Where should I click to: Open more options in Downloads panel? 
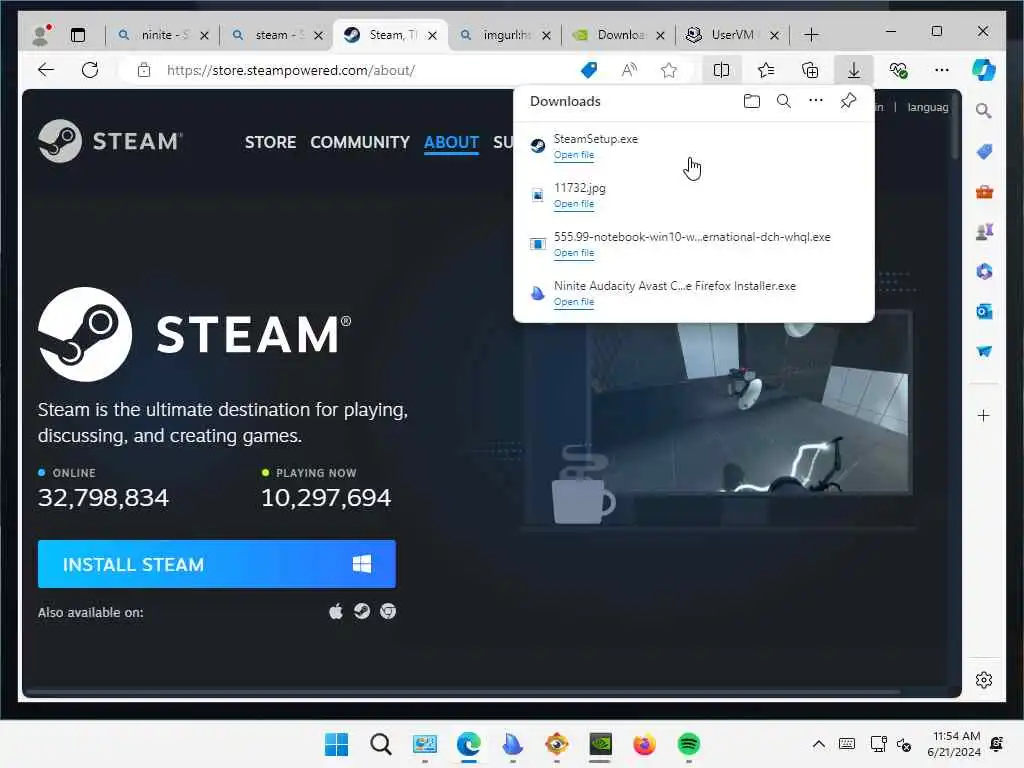(x=816, y=101)
